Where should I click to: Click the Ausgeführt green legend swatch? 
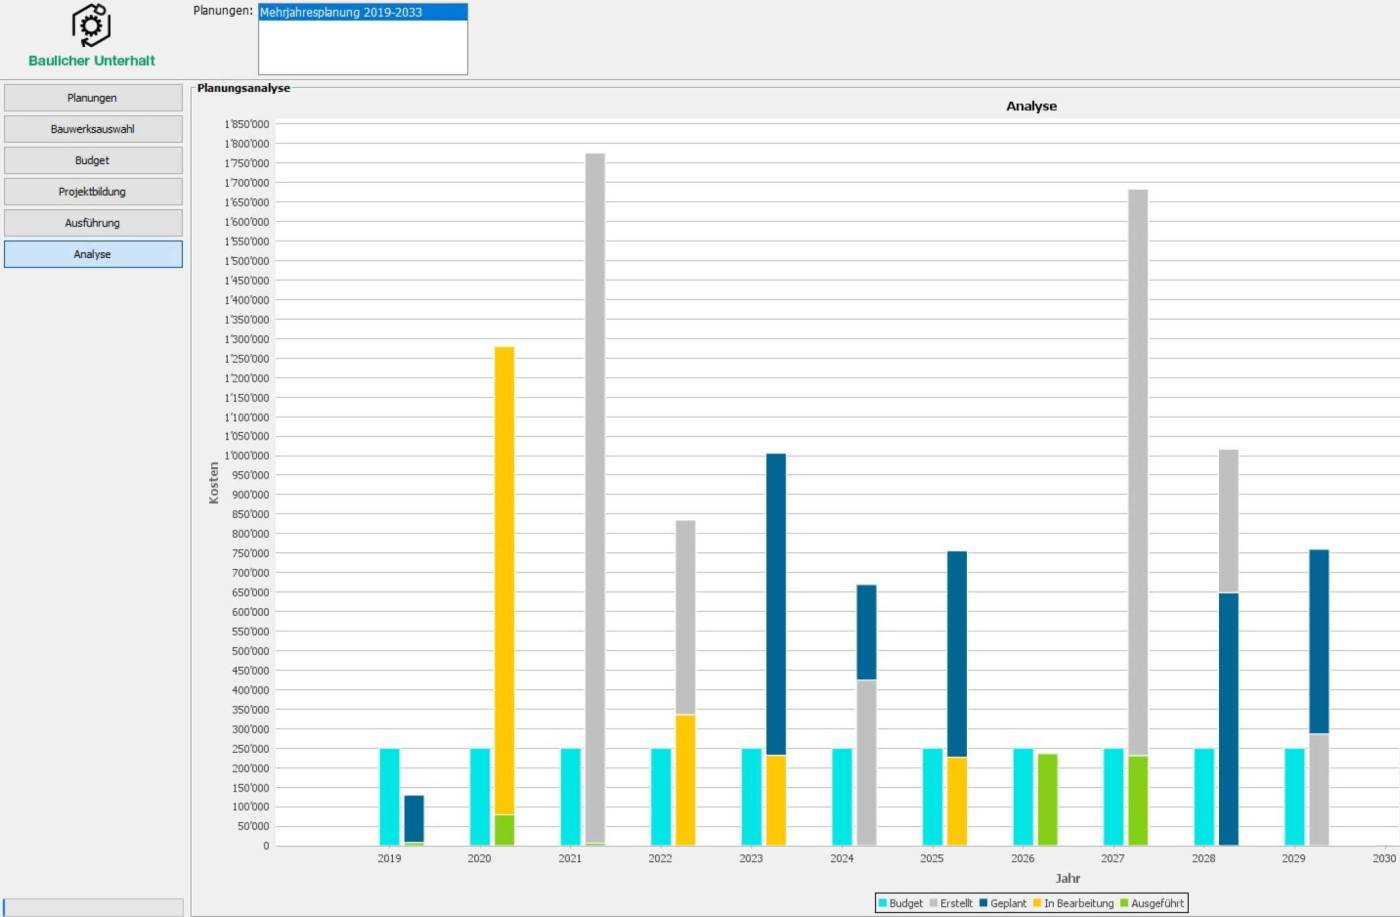pos(1124,903)
